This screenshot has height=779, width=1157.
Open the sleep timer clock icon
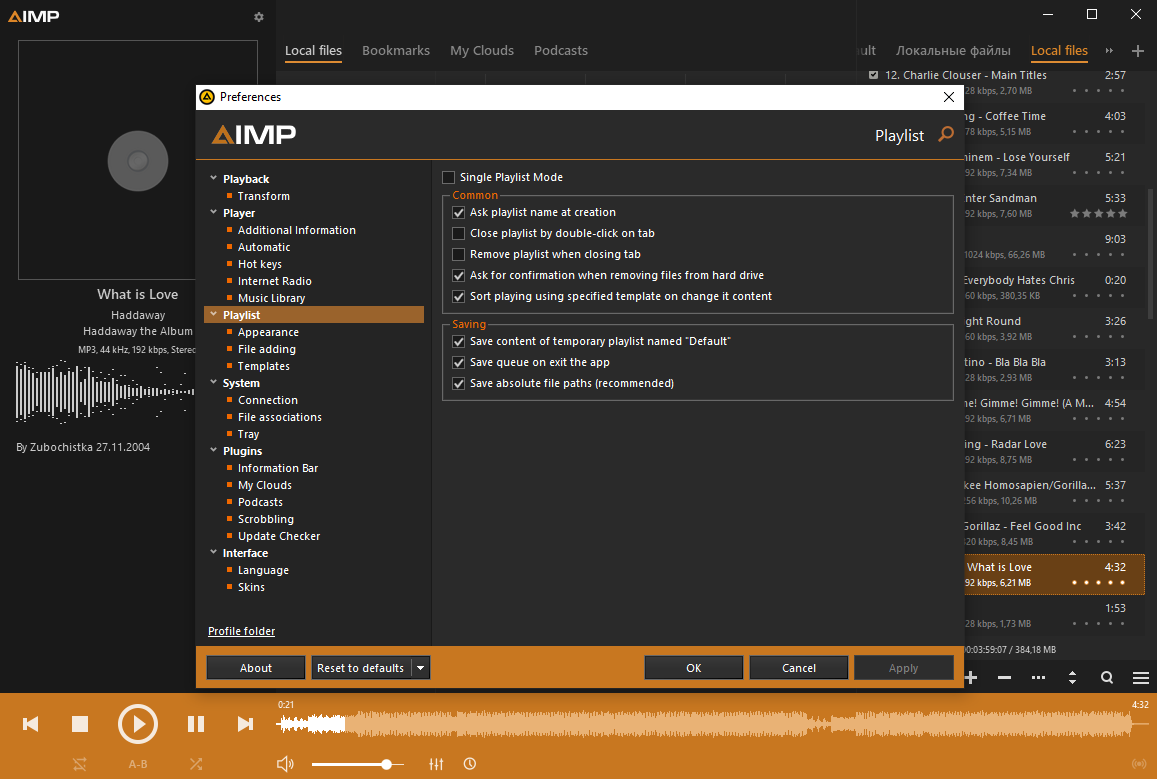click(x=470, y=764)
